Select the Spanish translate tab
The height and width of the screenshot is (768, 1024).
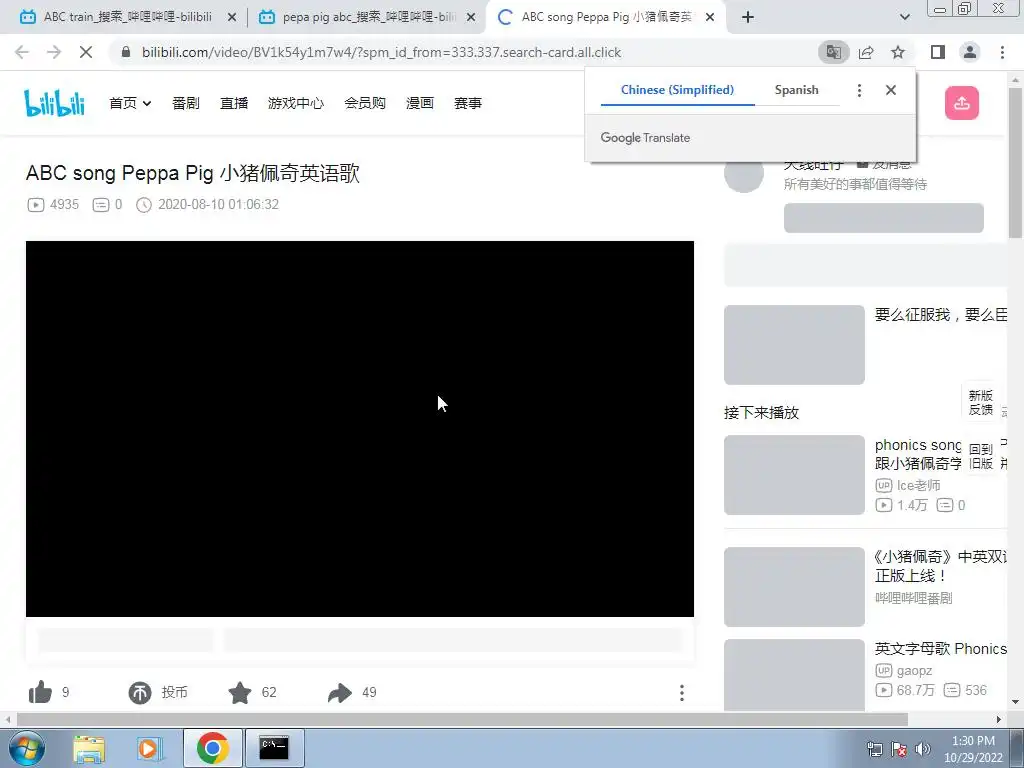point(796,90)
